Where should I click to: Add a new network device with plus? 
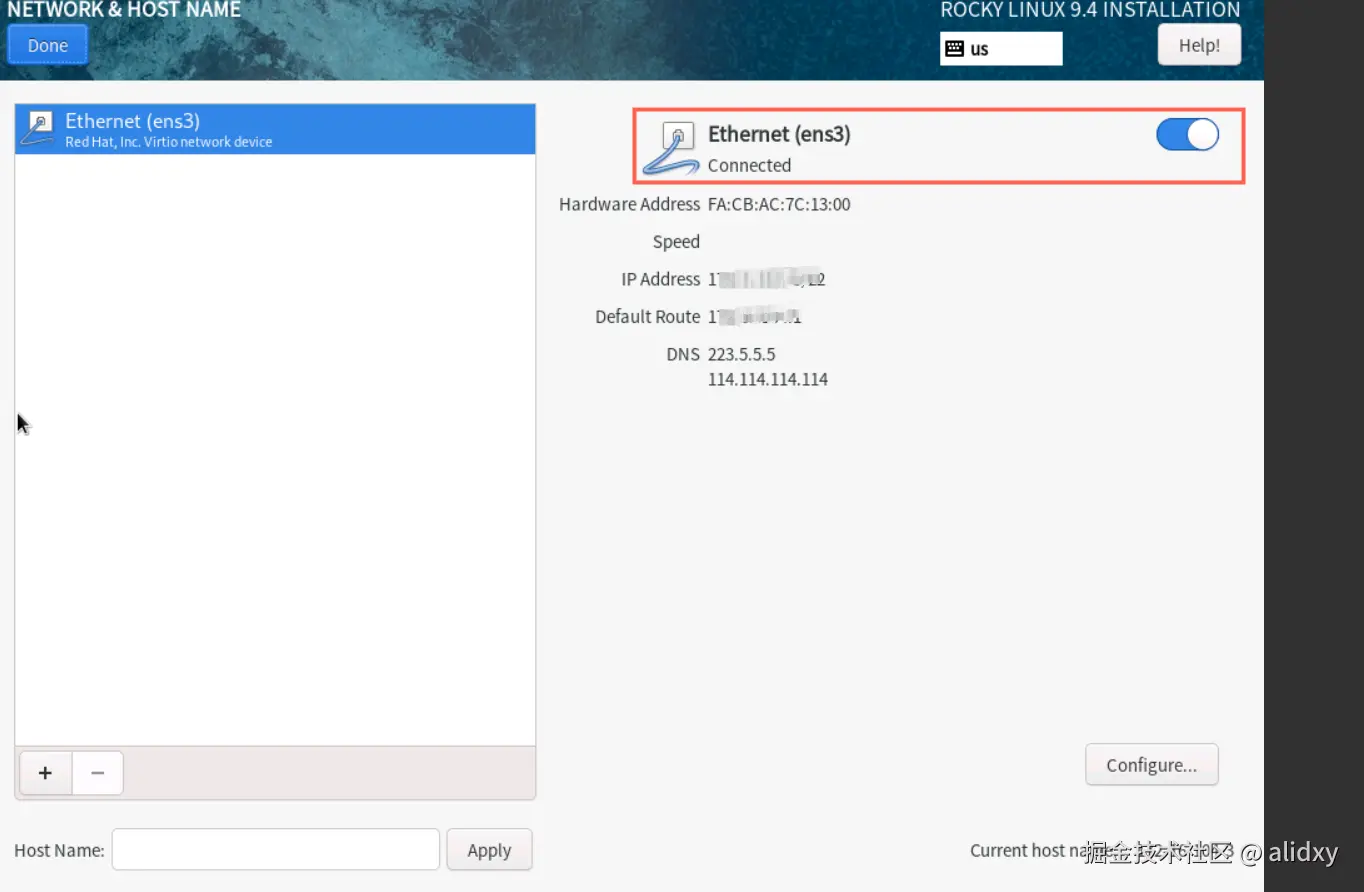(x=45, y=773)
